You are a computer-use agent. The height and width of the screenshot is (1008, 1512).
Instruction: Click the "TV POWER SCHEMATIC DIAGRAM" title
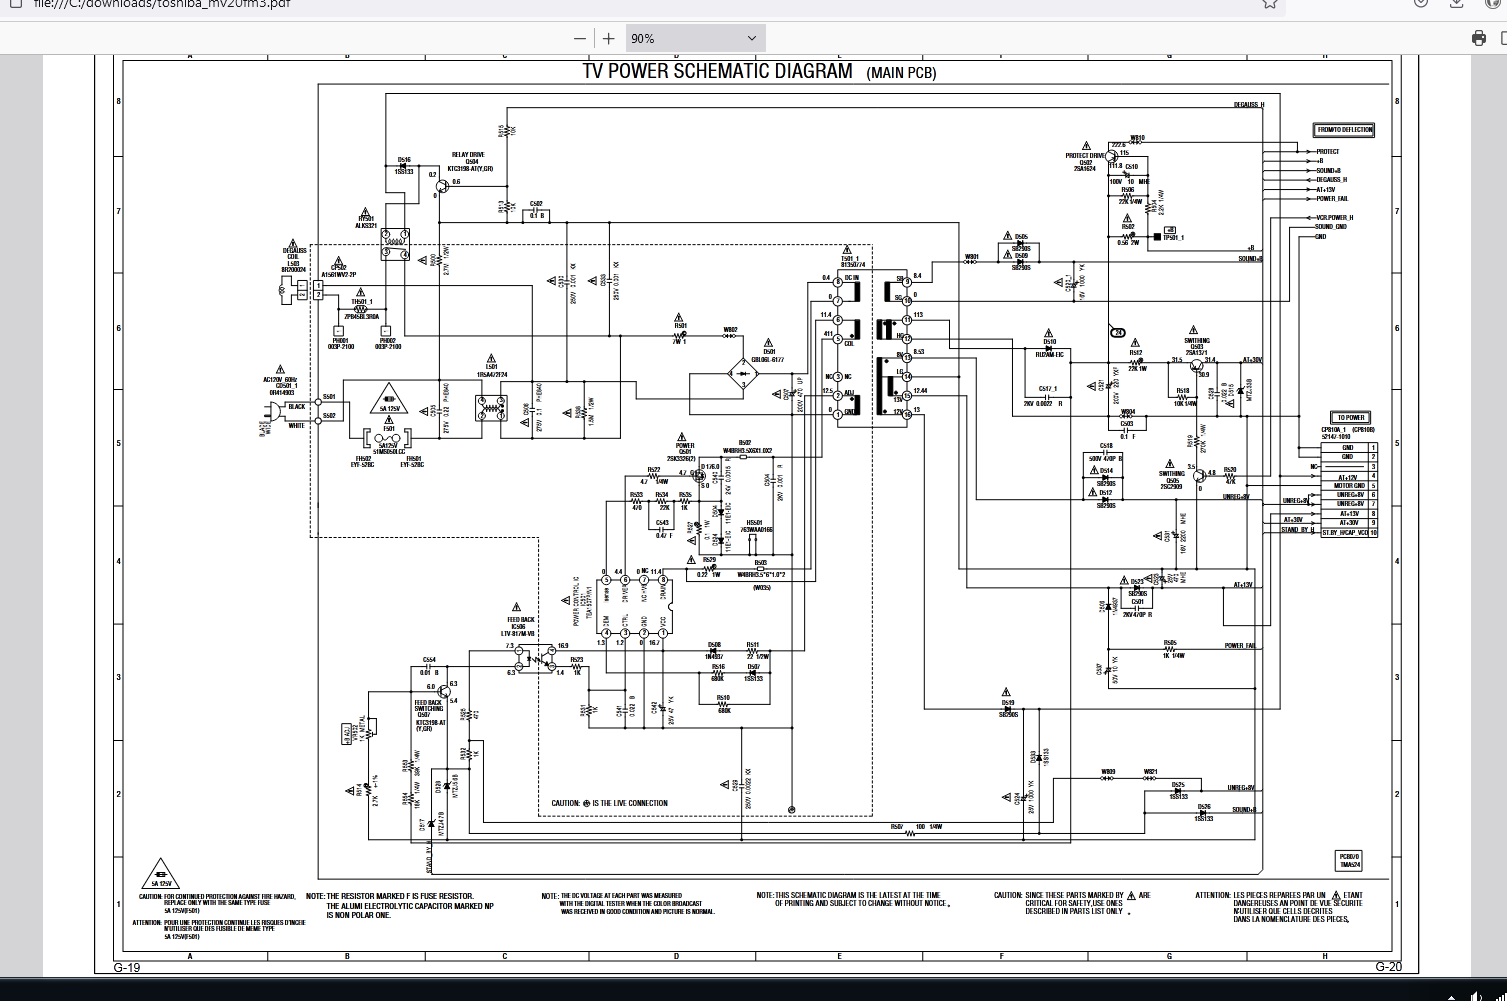pos(718,71)
